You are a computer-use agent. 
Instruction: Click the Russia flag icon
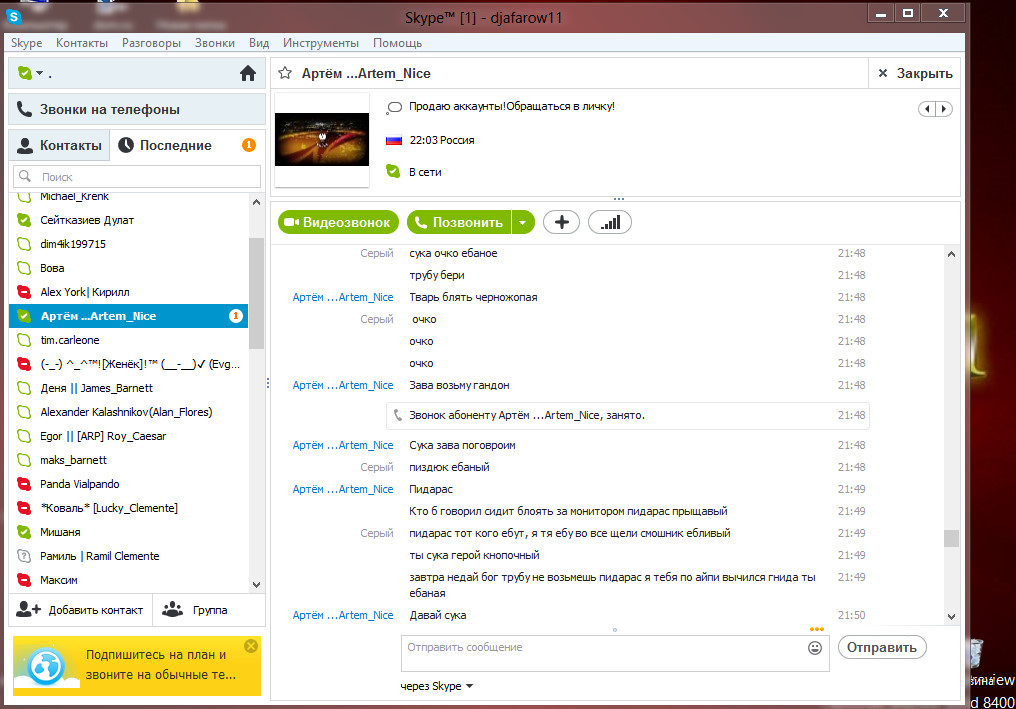[394, 140]
